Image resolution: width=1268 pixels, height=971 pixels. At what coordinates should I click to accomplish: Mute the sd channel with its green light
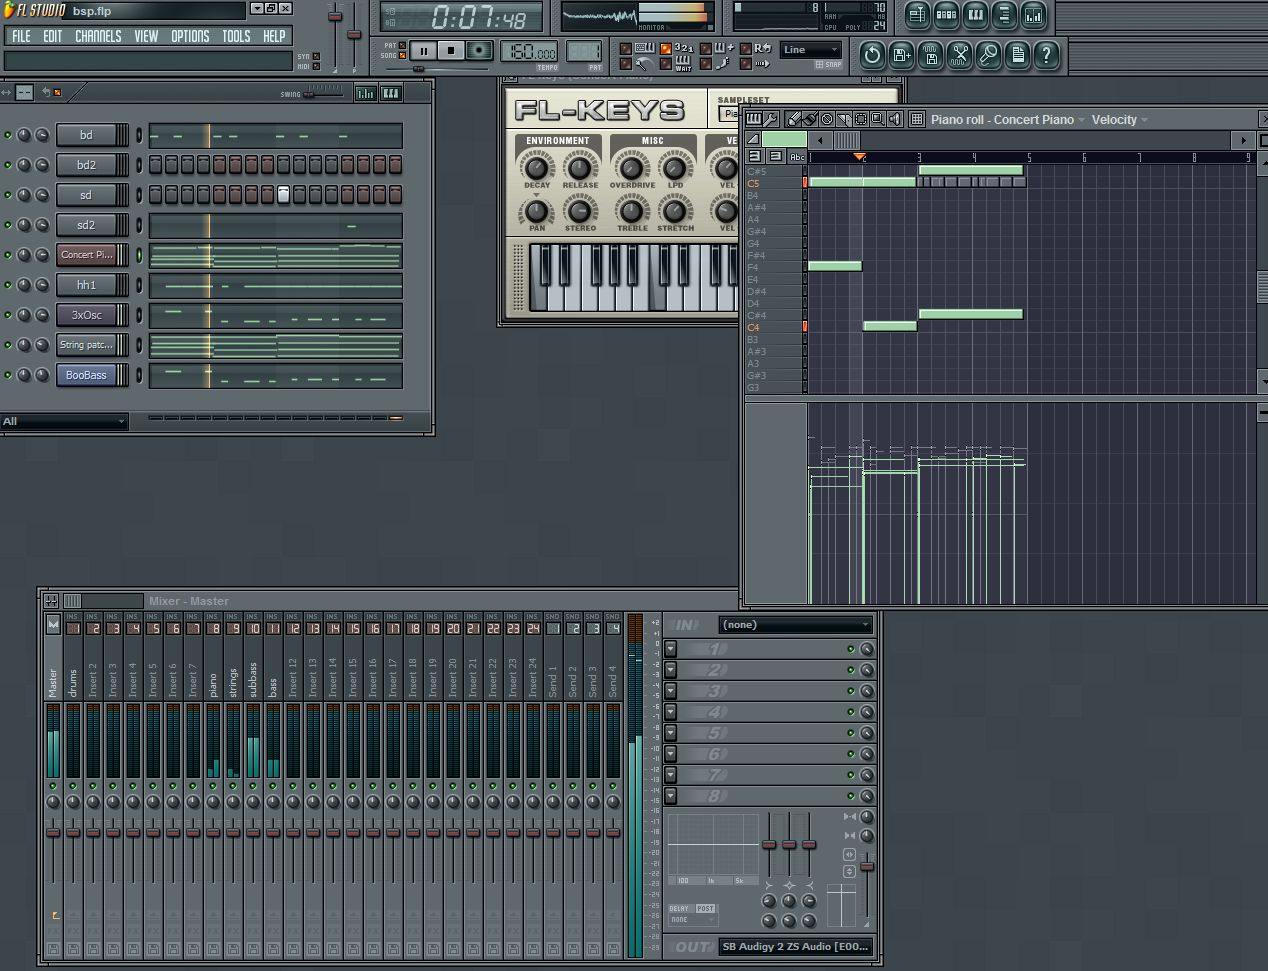pos(8,195)
